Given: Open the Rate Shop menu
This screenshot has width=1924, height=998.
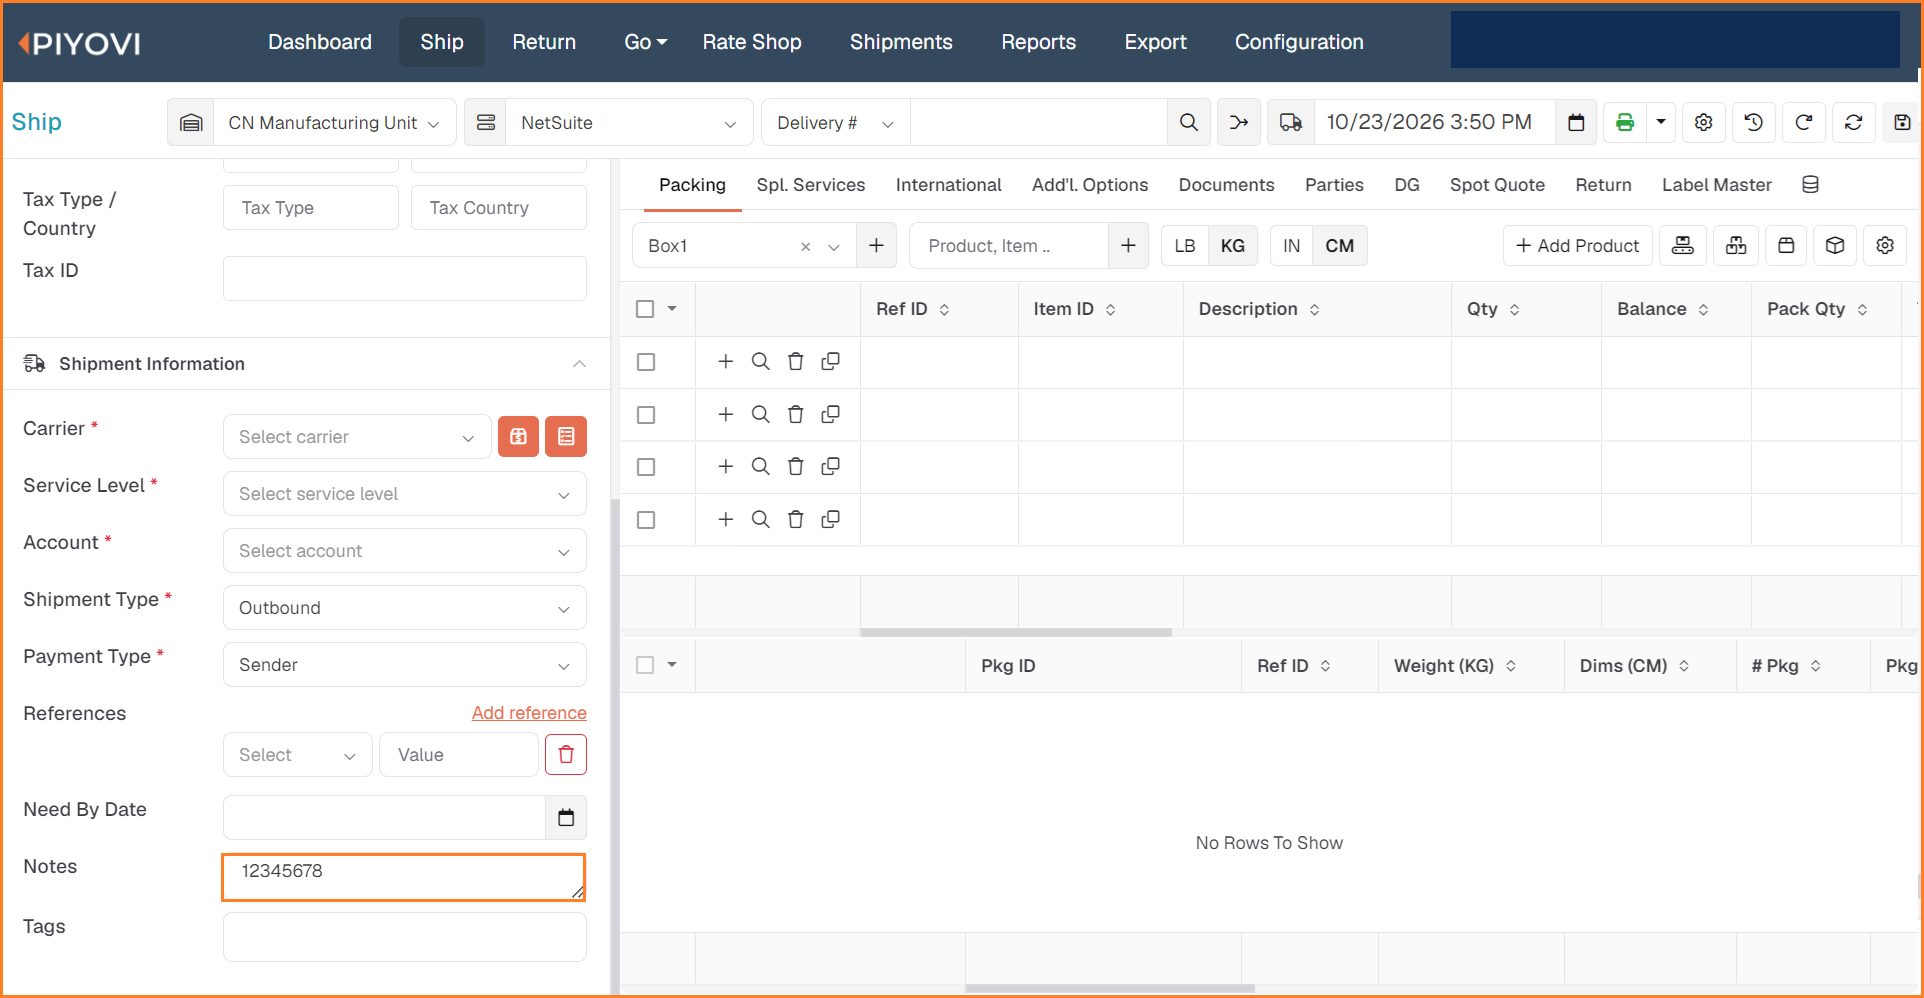Looking at the screenshot, I should pos(752,42).
